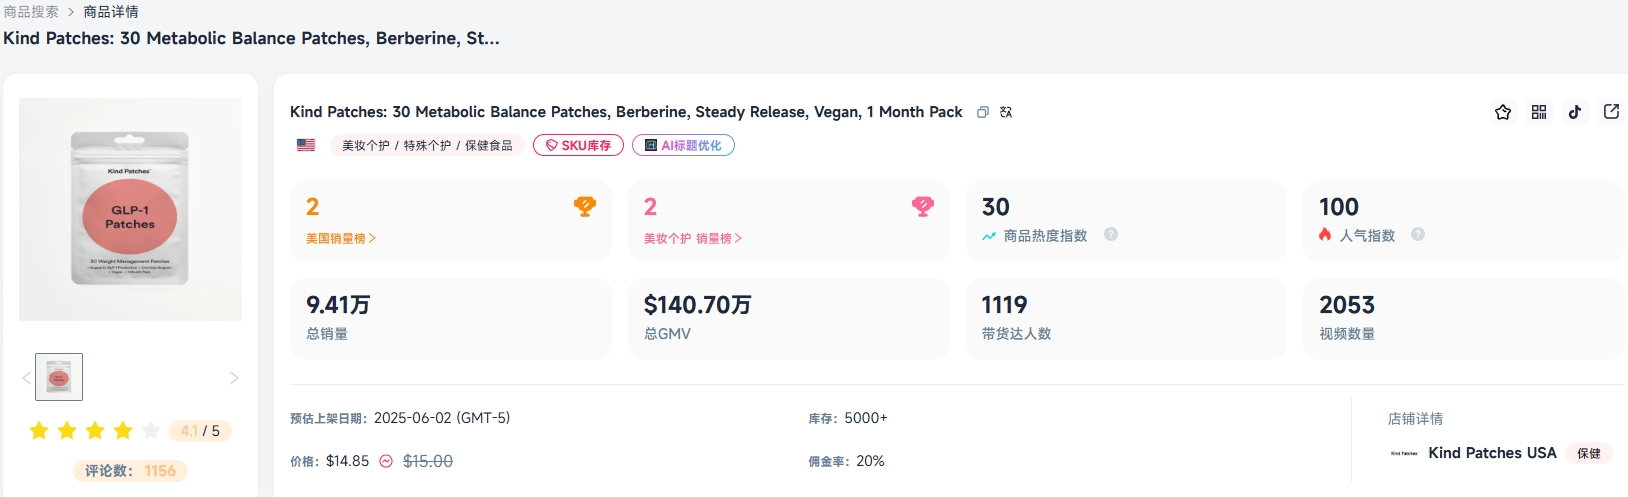Click the price change icon beside $14.85
The image size is (1628, 497).
(386, 461)
